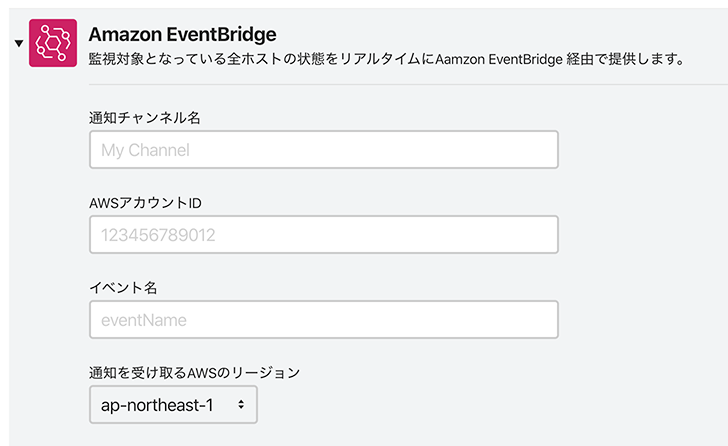Click the hexagon graphic inside the pink icon

pos(53,43)
